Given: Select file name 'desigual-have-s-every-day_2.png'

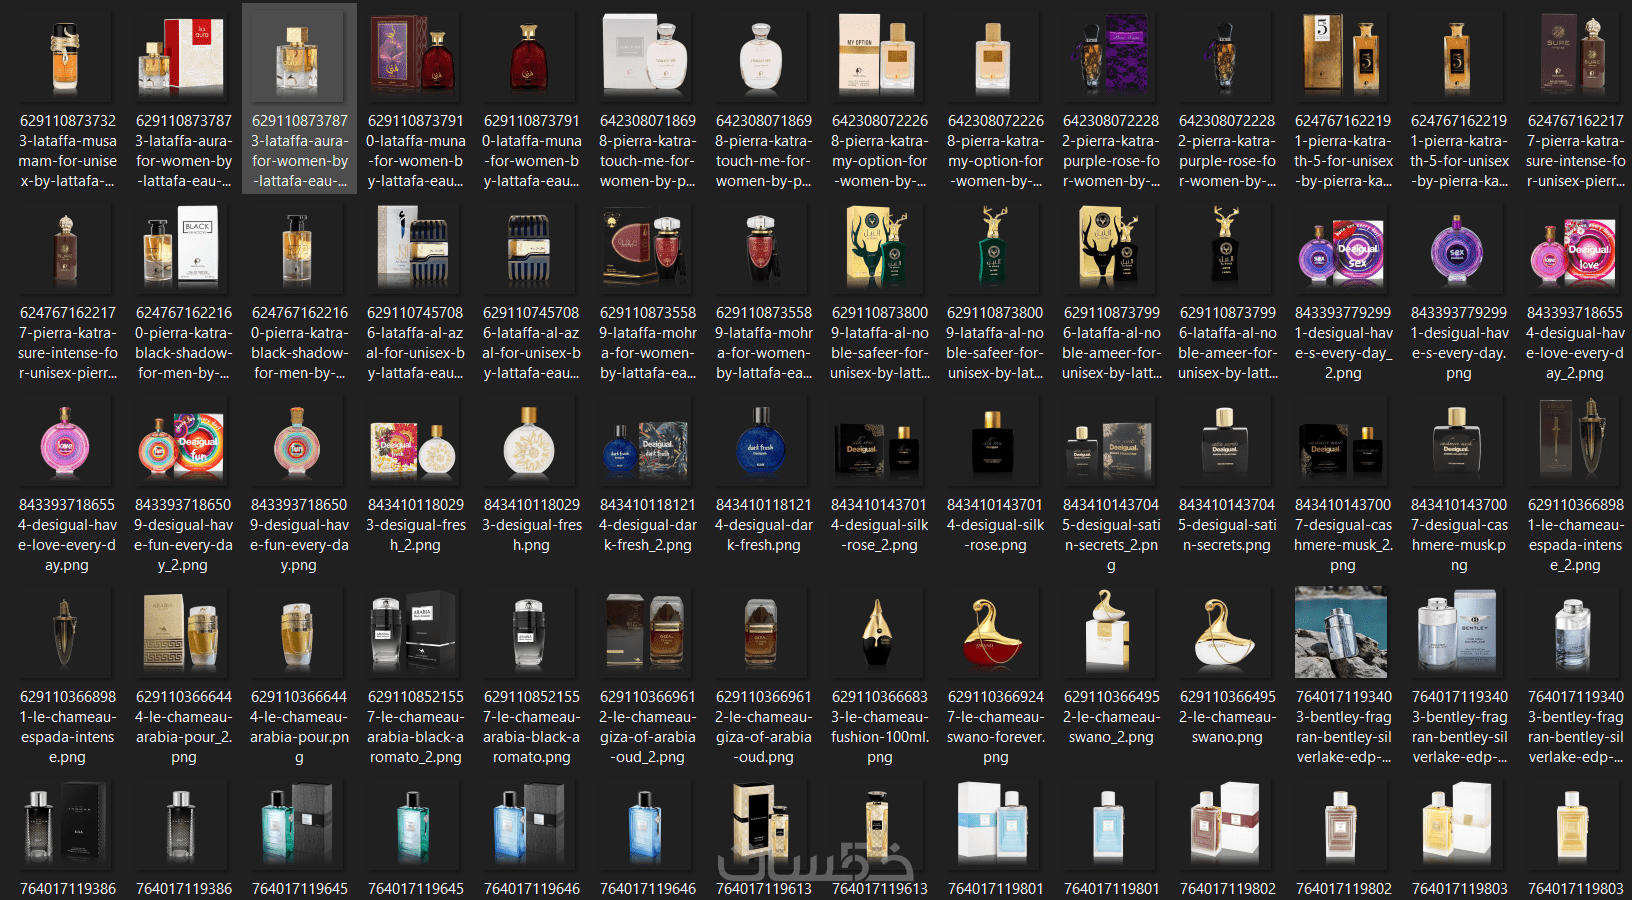Looking at the screenshot, I should point(1343,343).
